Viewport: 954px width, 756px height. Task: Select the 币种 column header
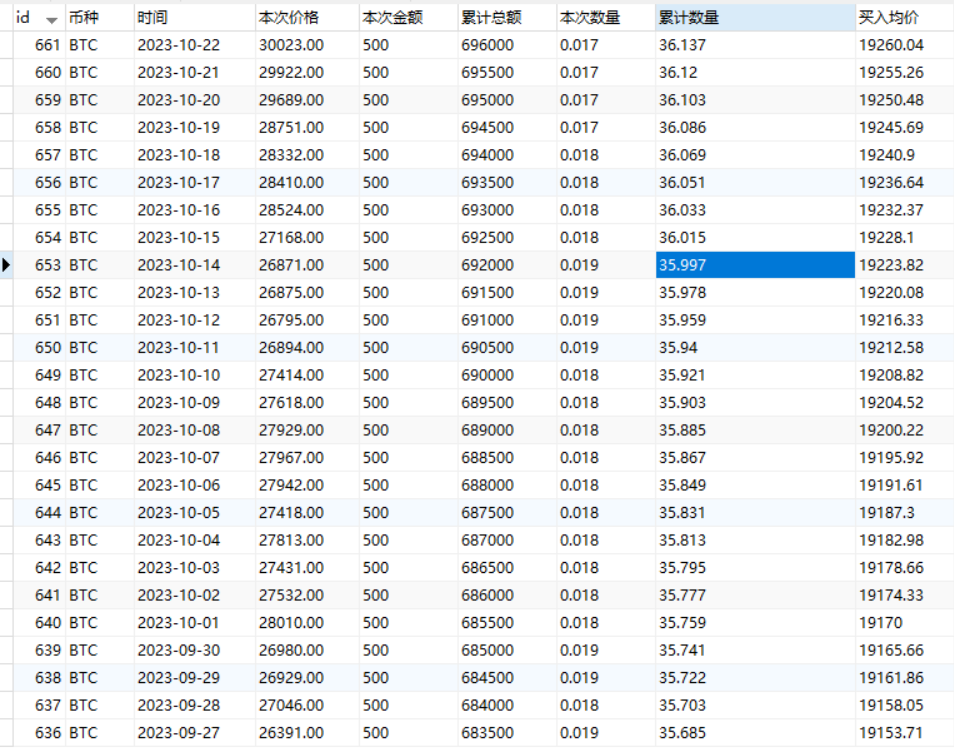tap(100, 17)
